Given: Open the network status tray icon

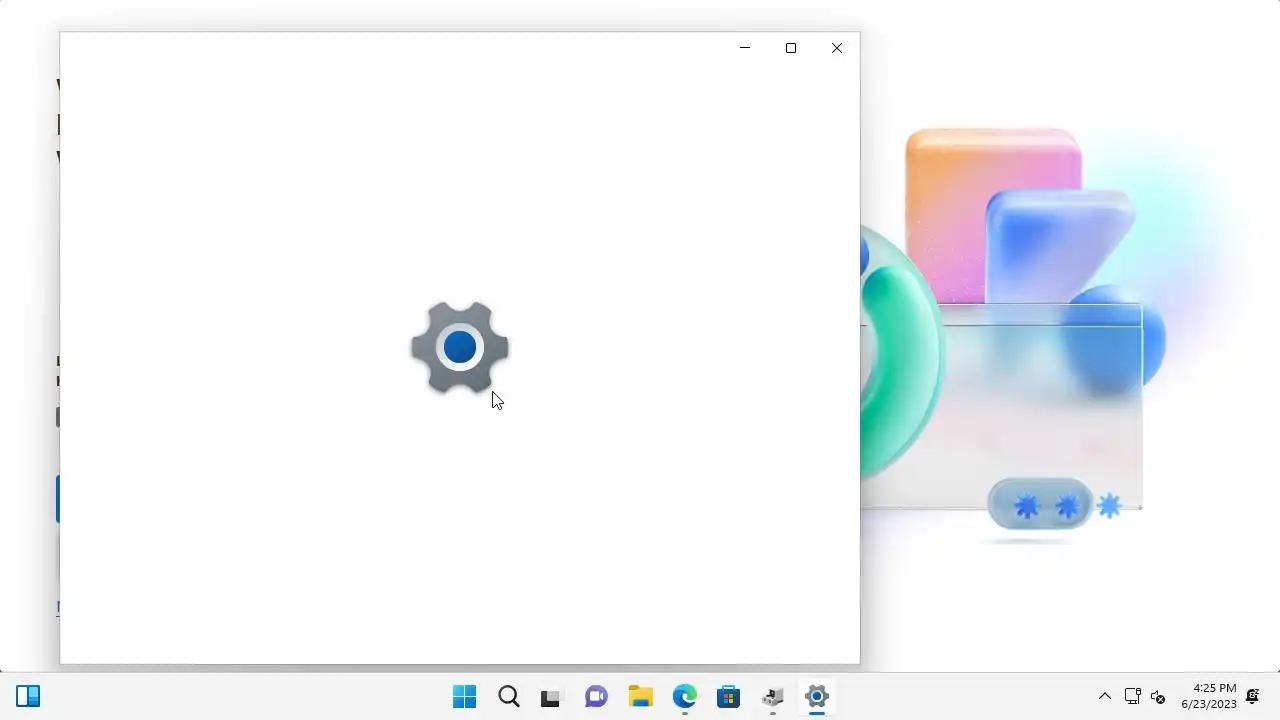Looking at the screenshot, I should [x=1133, y=696].
